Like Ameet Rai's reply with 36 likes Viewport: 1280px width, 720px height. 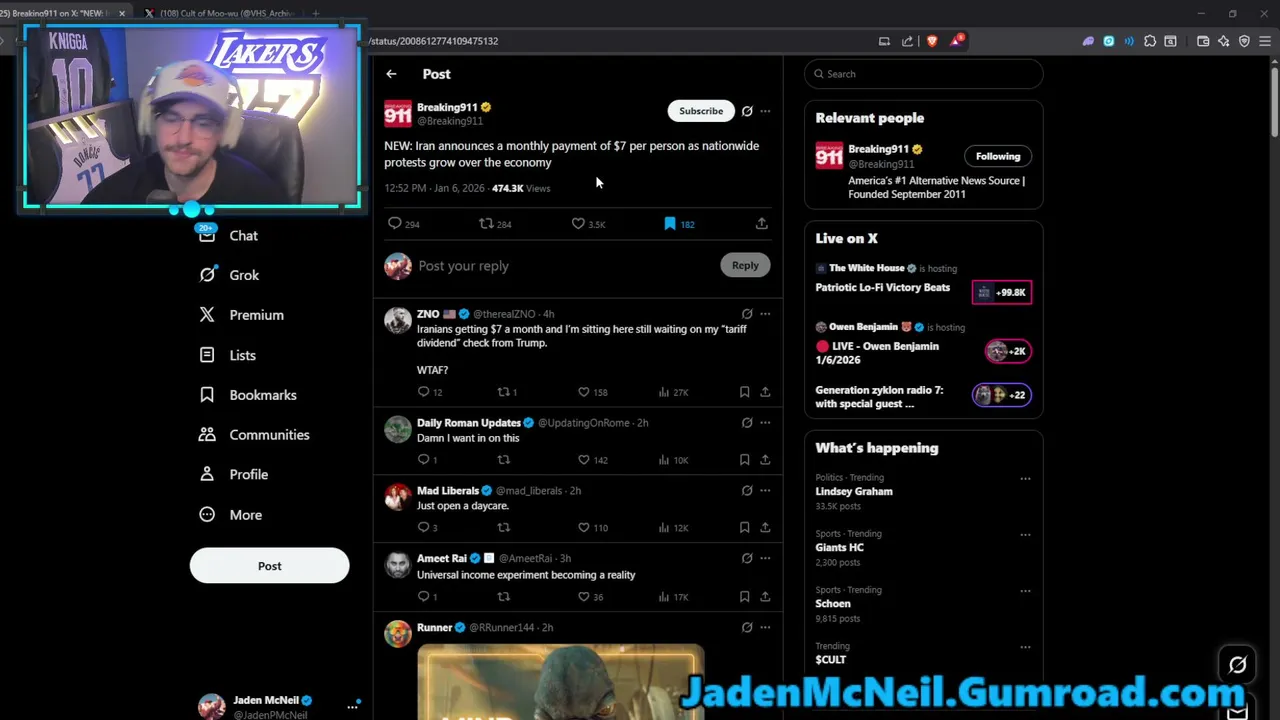tap(584, 597)
